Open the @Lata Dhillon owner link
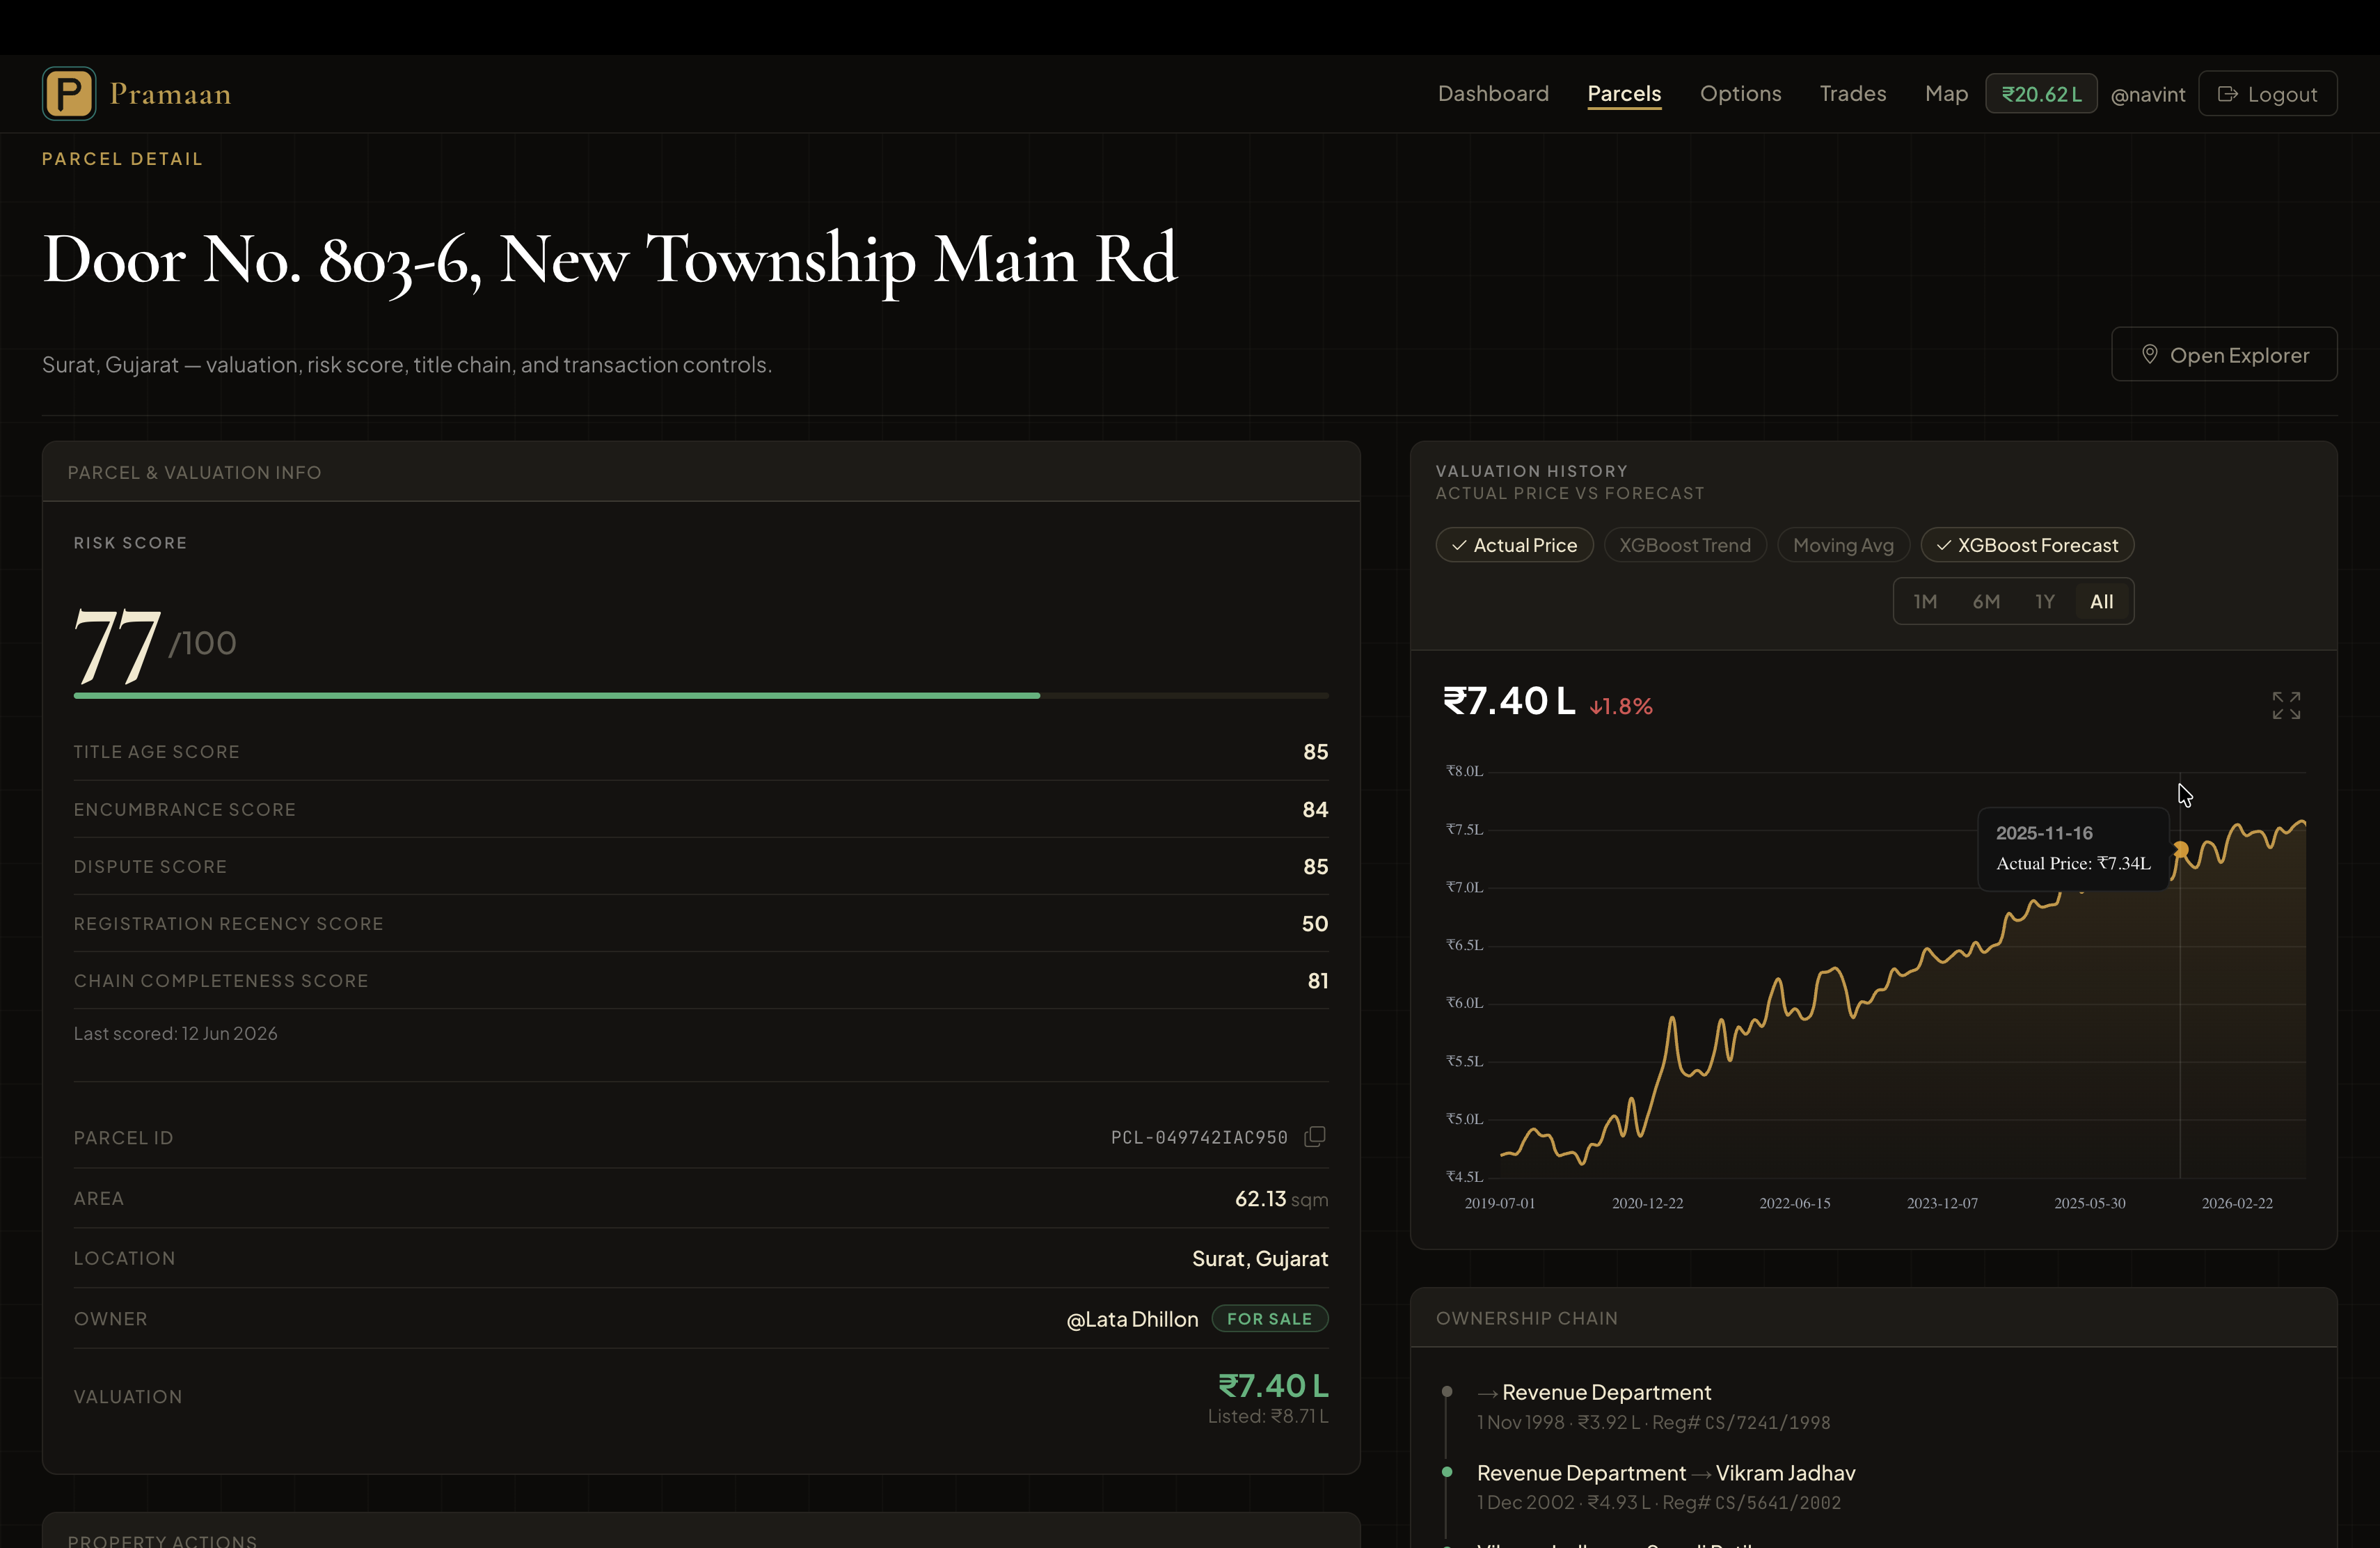Viewport: 2380px width, 1548px height. pos(1132,1319)
